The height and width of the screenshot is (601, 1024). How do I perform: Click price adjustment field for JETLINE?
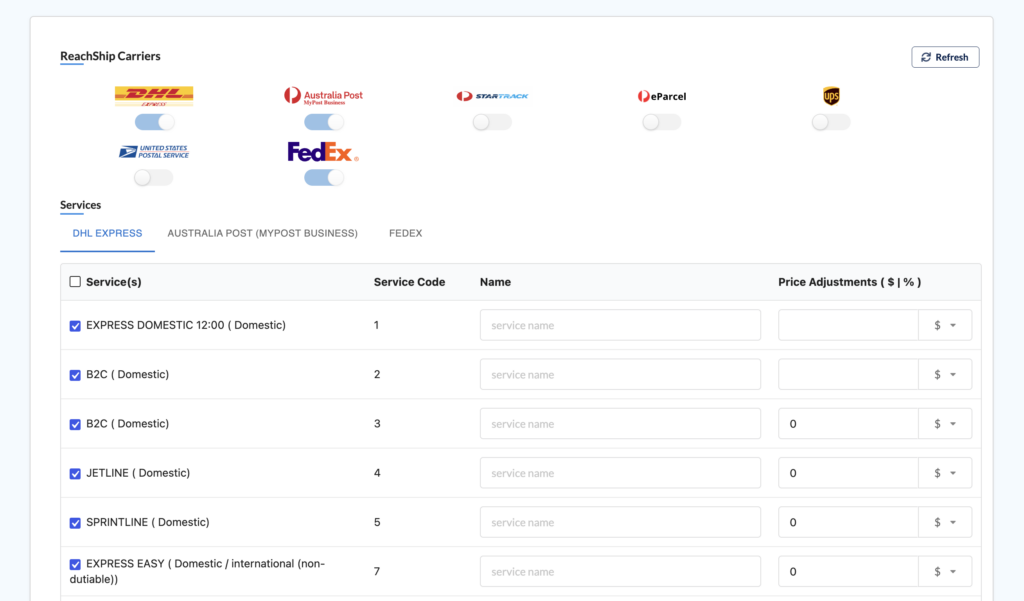[848, 473]
